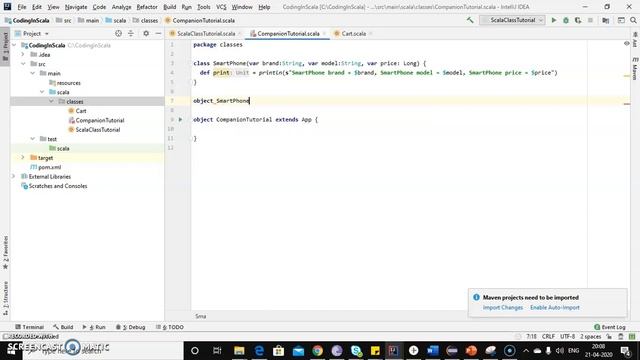
Task: Launch Microsoft Edge from taskbar
Action: (x=259, y=351)
